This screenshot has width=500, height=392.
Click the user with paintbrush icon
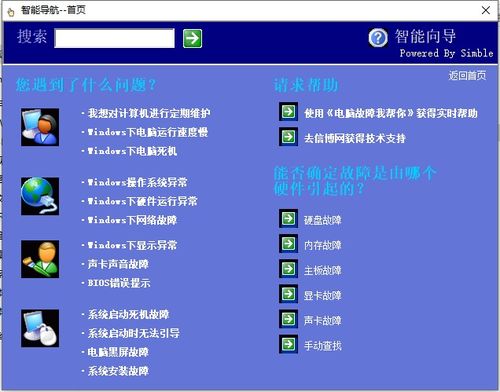pyautogui.click(x=40, y=259)
